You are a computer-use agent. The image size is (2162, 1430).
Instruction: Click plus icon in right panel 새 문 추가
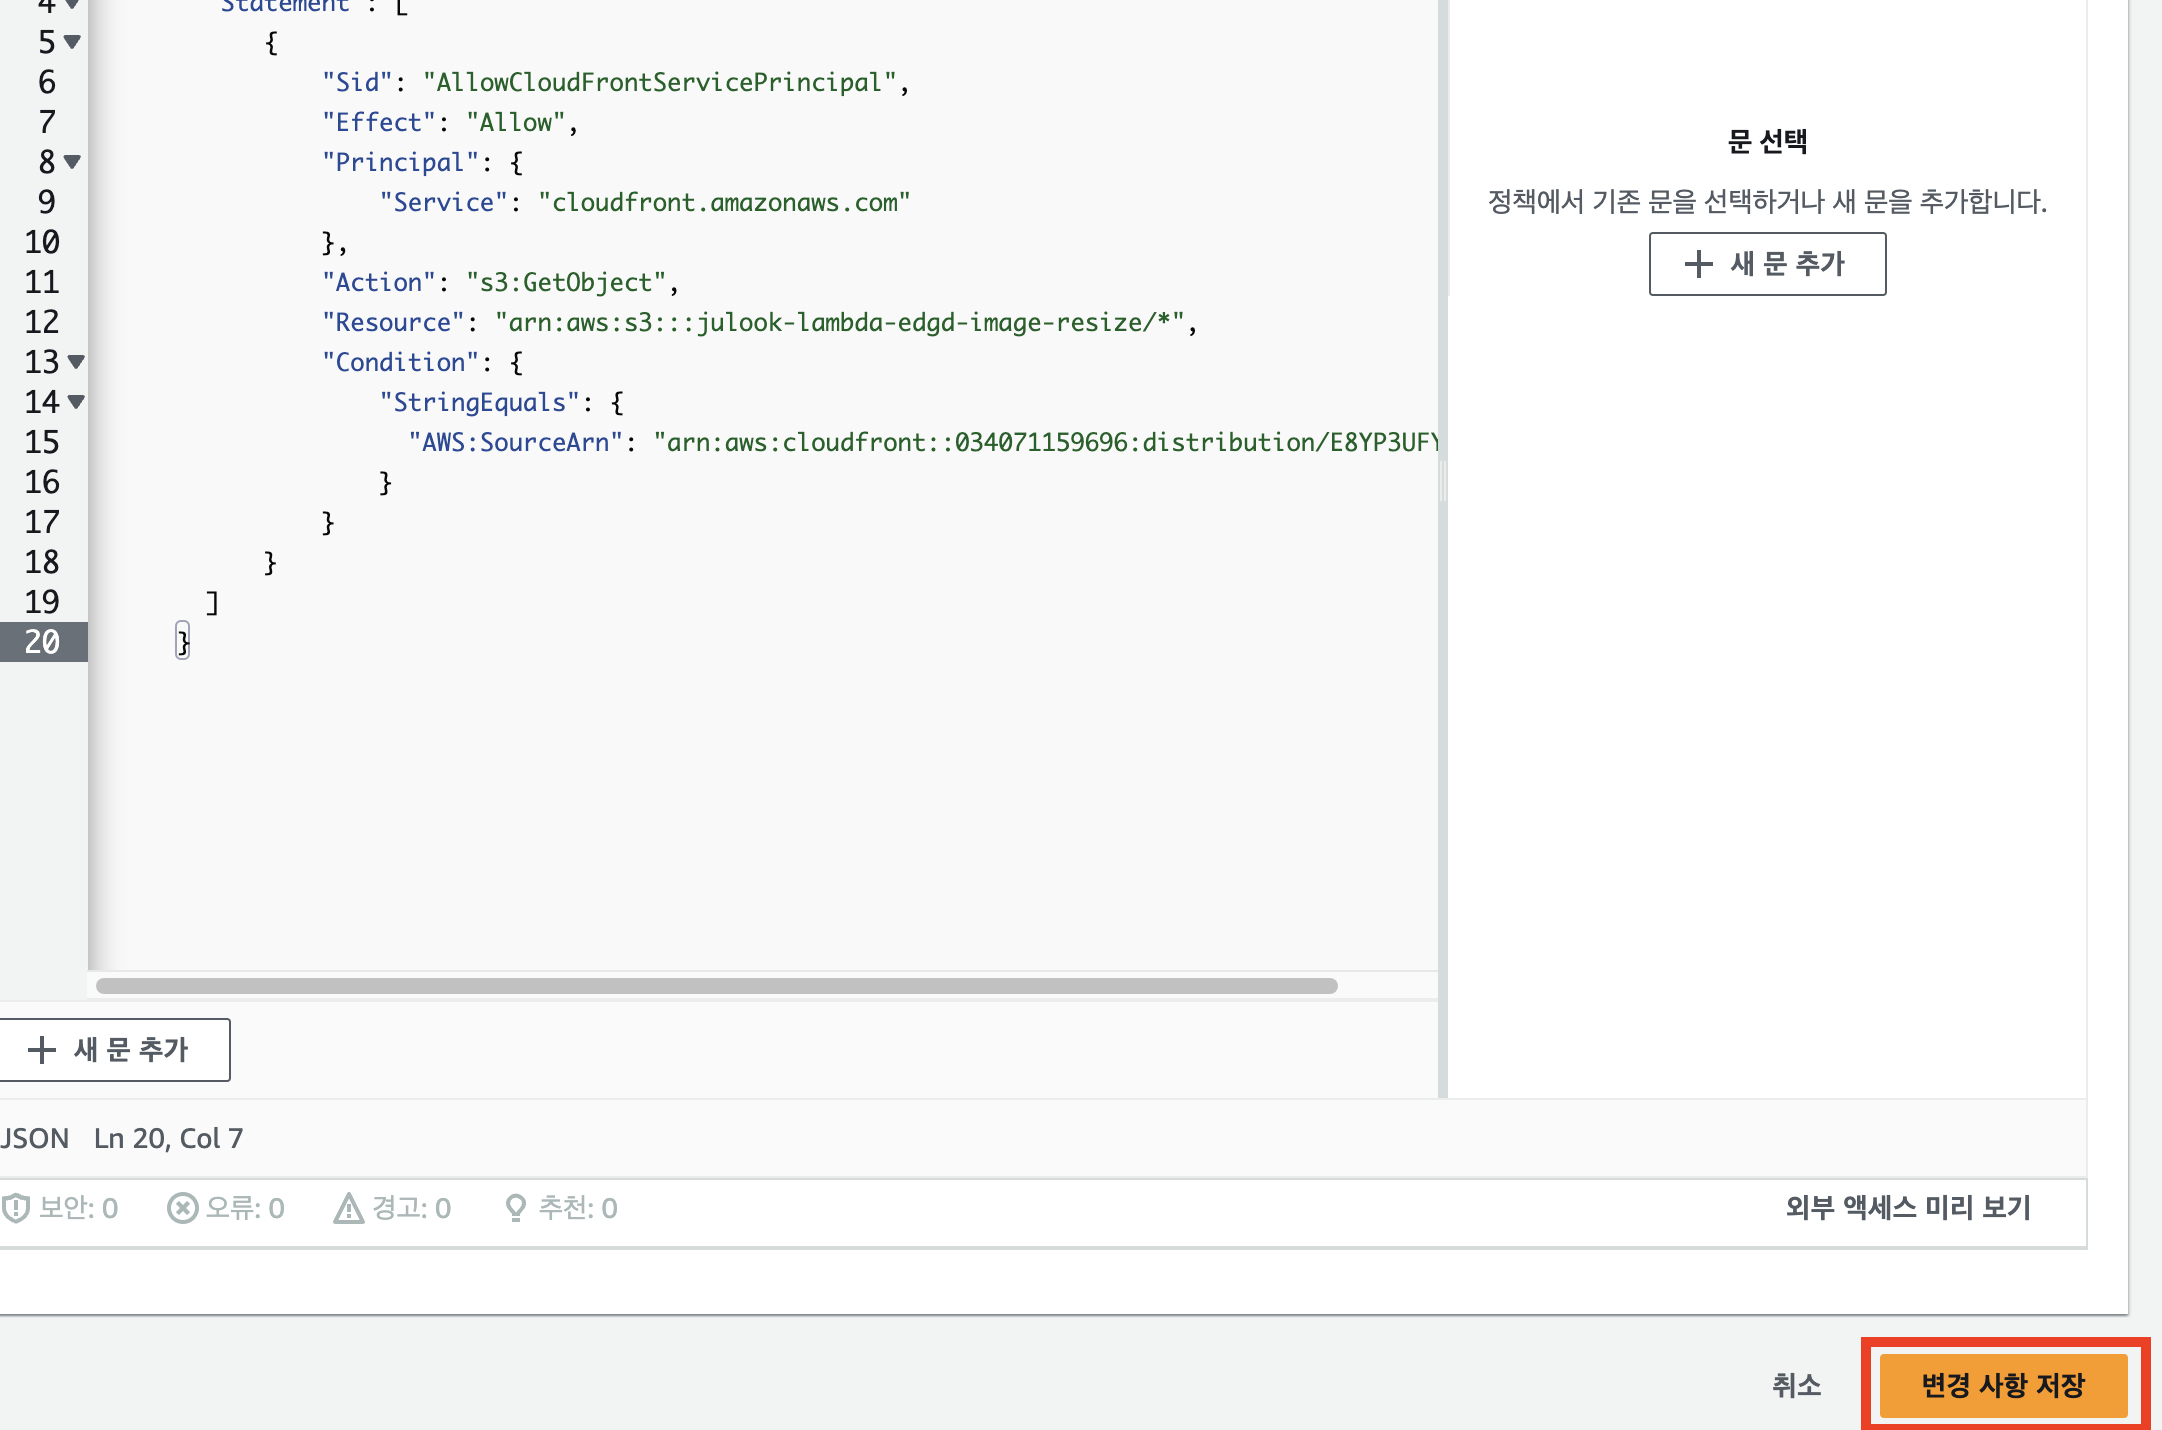[x=1698, y=264]
